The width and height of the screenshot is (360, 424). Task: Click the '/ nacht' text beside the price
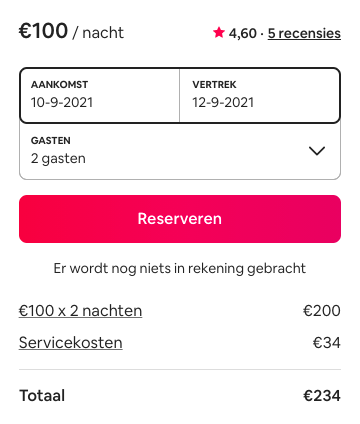(98, 33)
